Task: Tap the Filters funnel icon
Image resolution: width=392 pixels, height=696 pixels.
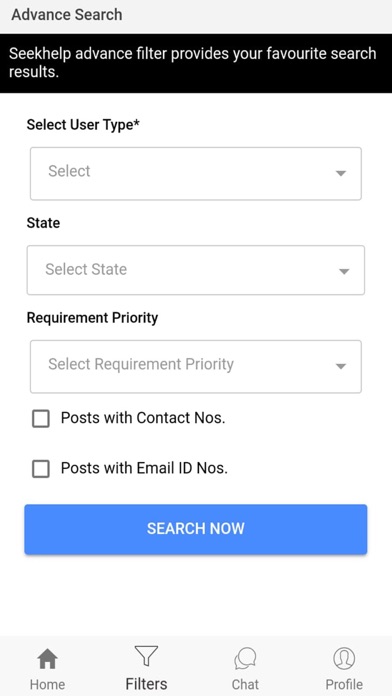Action: point(146,656)
